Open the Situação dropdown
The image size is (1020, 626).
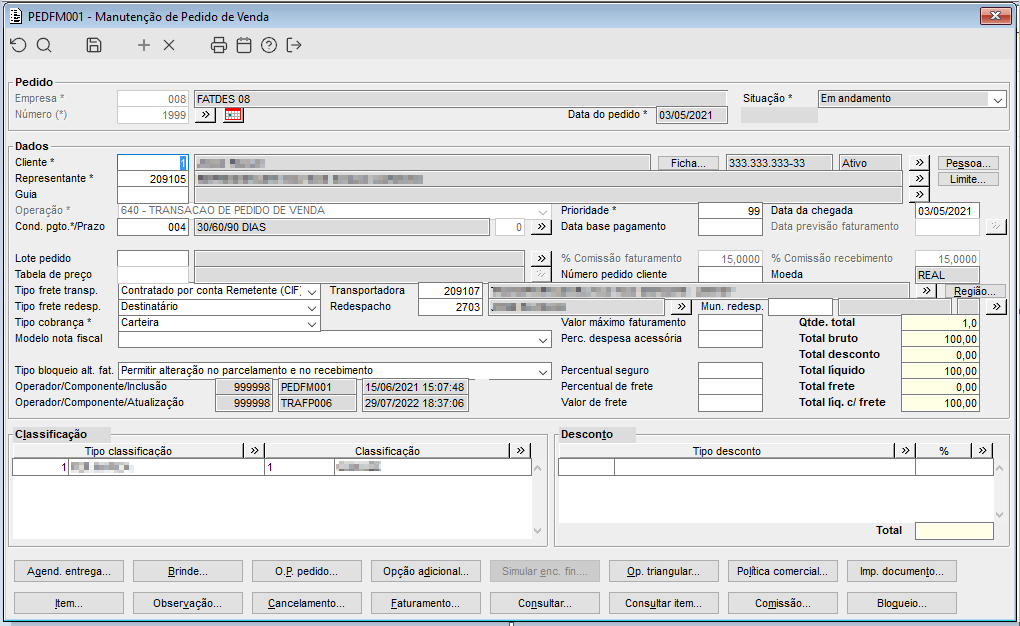click(x=997, y=99)
